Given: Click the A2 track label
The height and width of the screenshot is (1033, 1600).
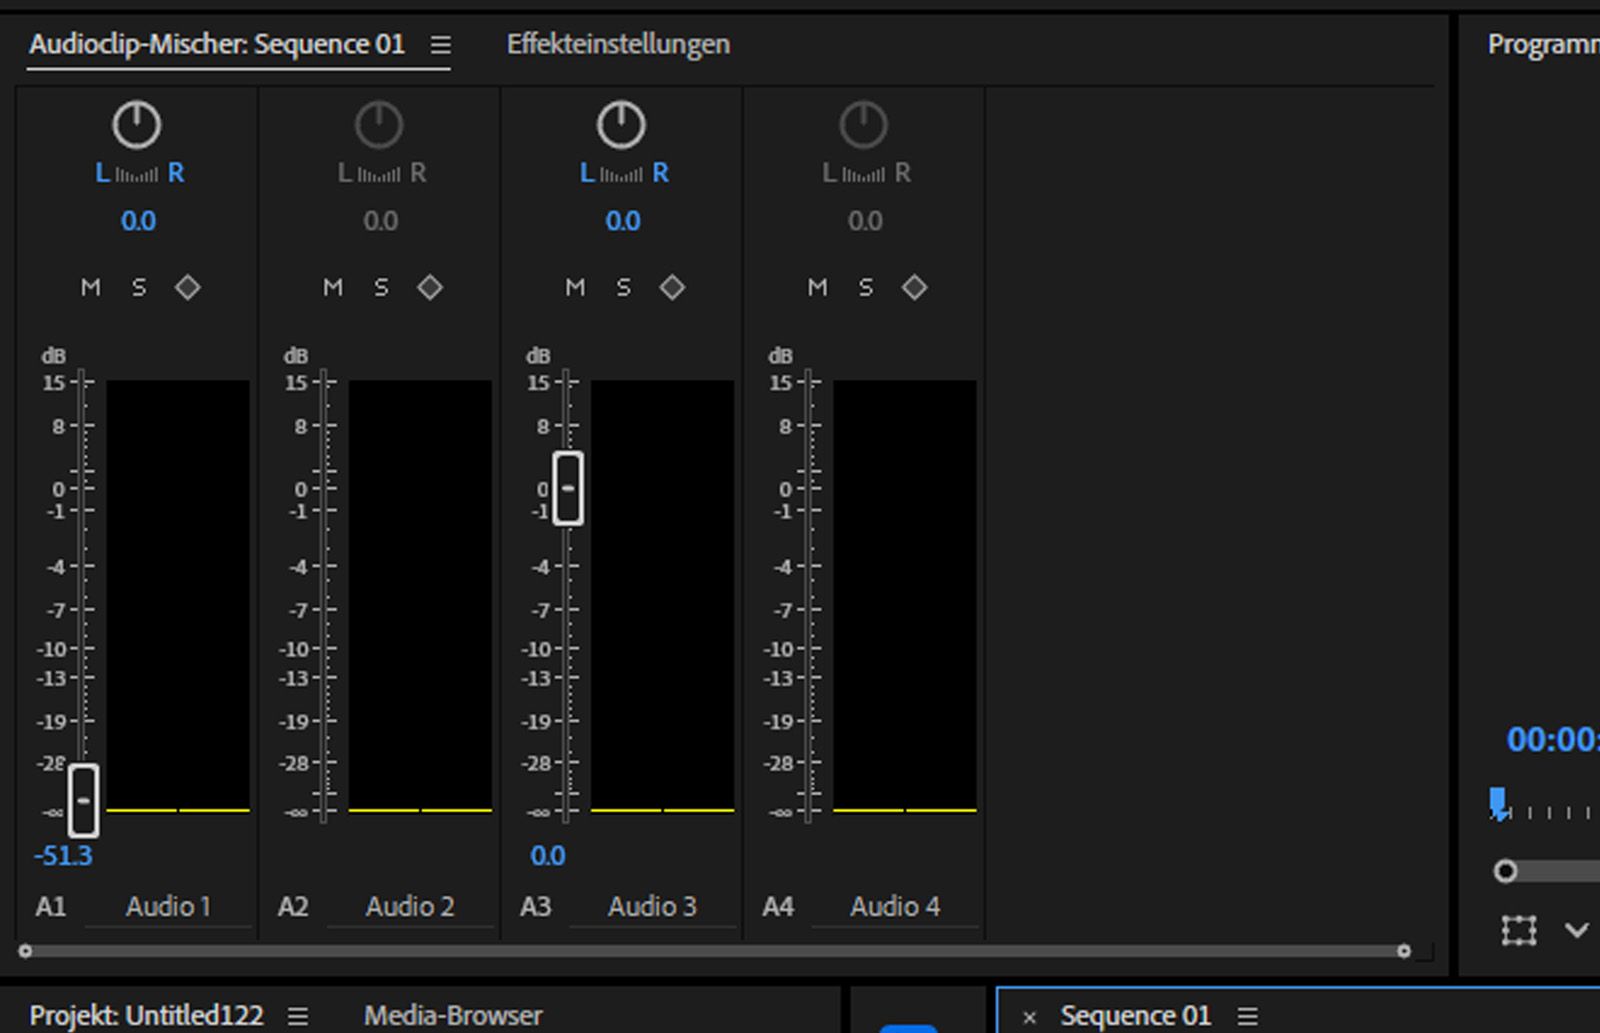Looking at the screenshot, I should [x=293, y=907].
